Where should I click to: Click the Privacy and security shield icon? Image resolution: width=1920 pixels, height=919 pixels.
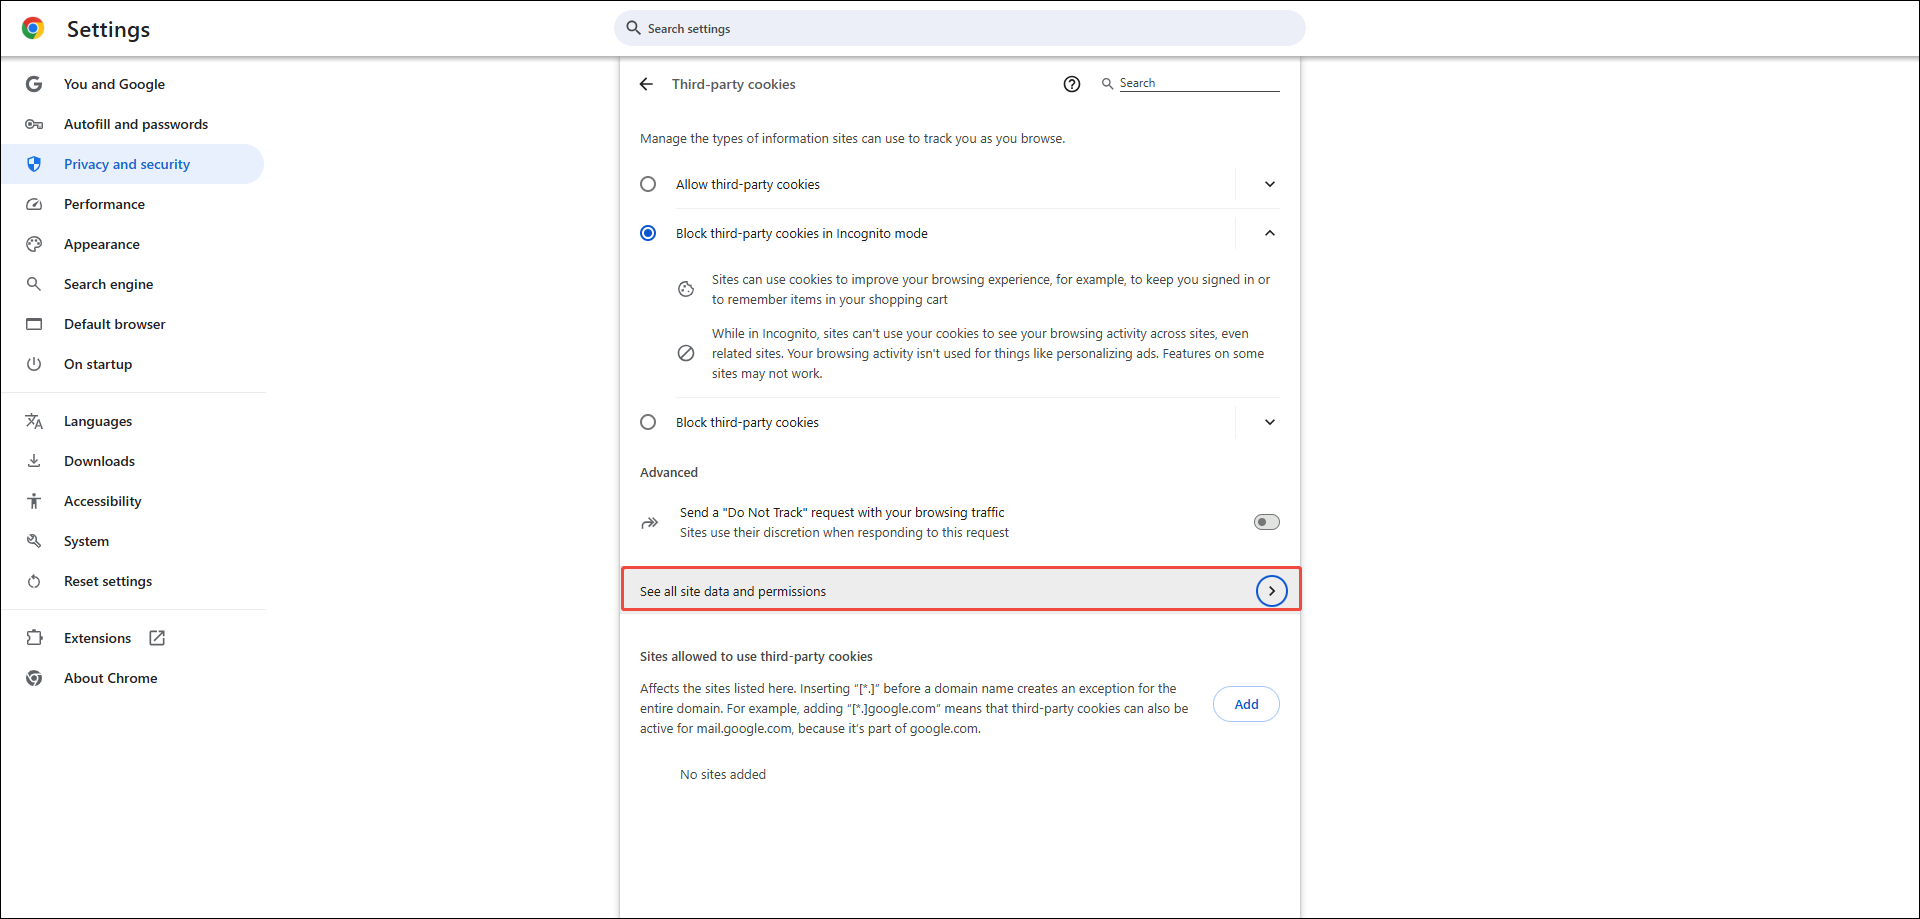34,164
